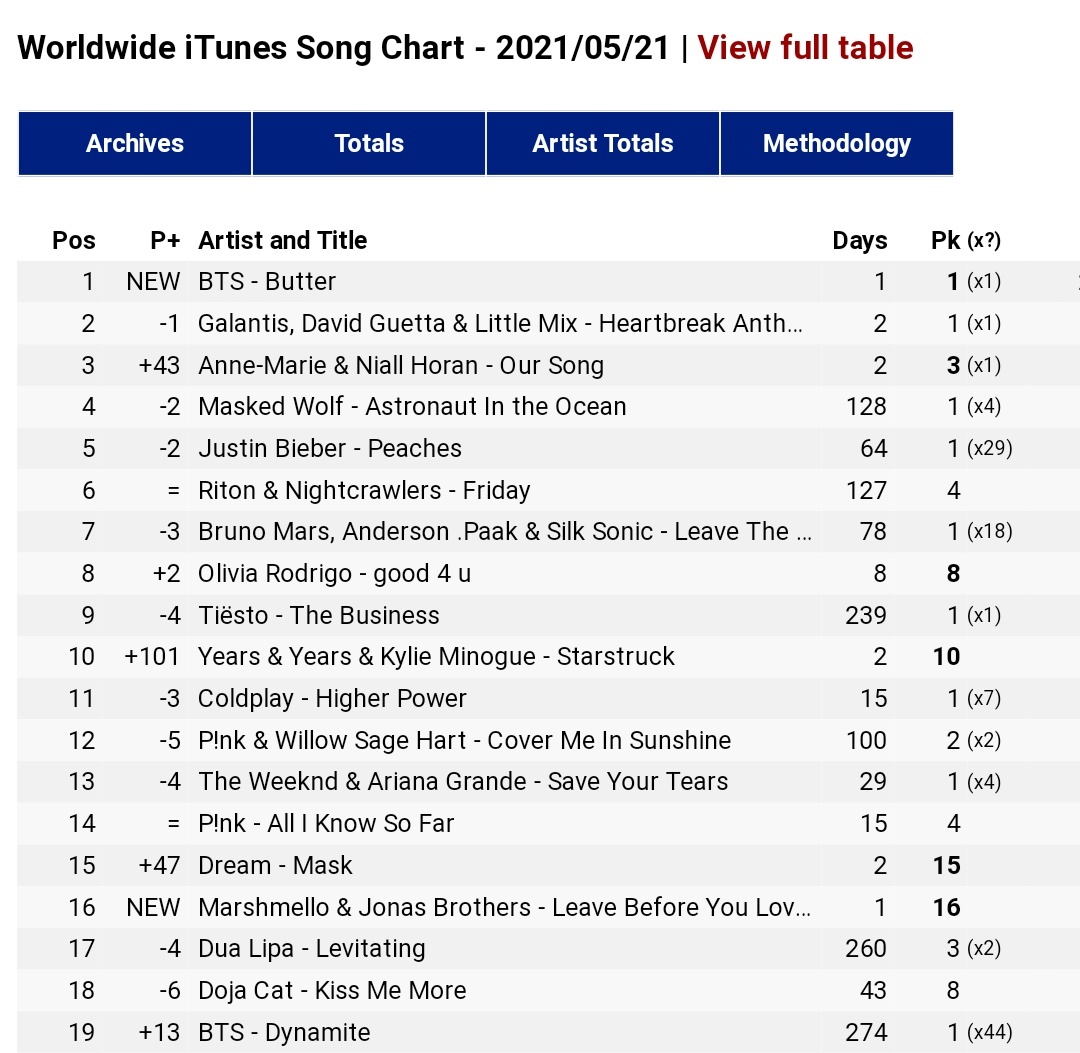Click Masked Wolf - Astronaut In the Ocean

click(412, 407)
